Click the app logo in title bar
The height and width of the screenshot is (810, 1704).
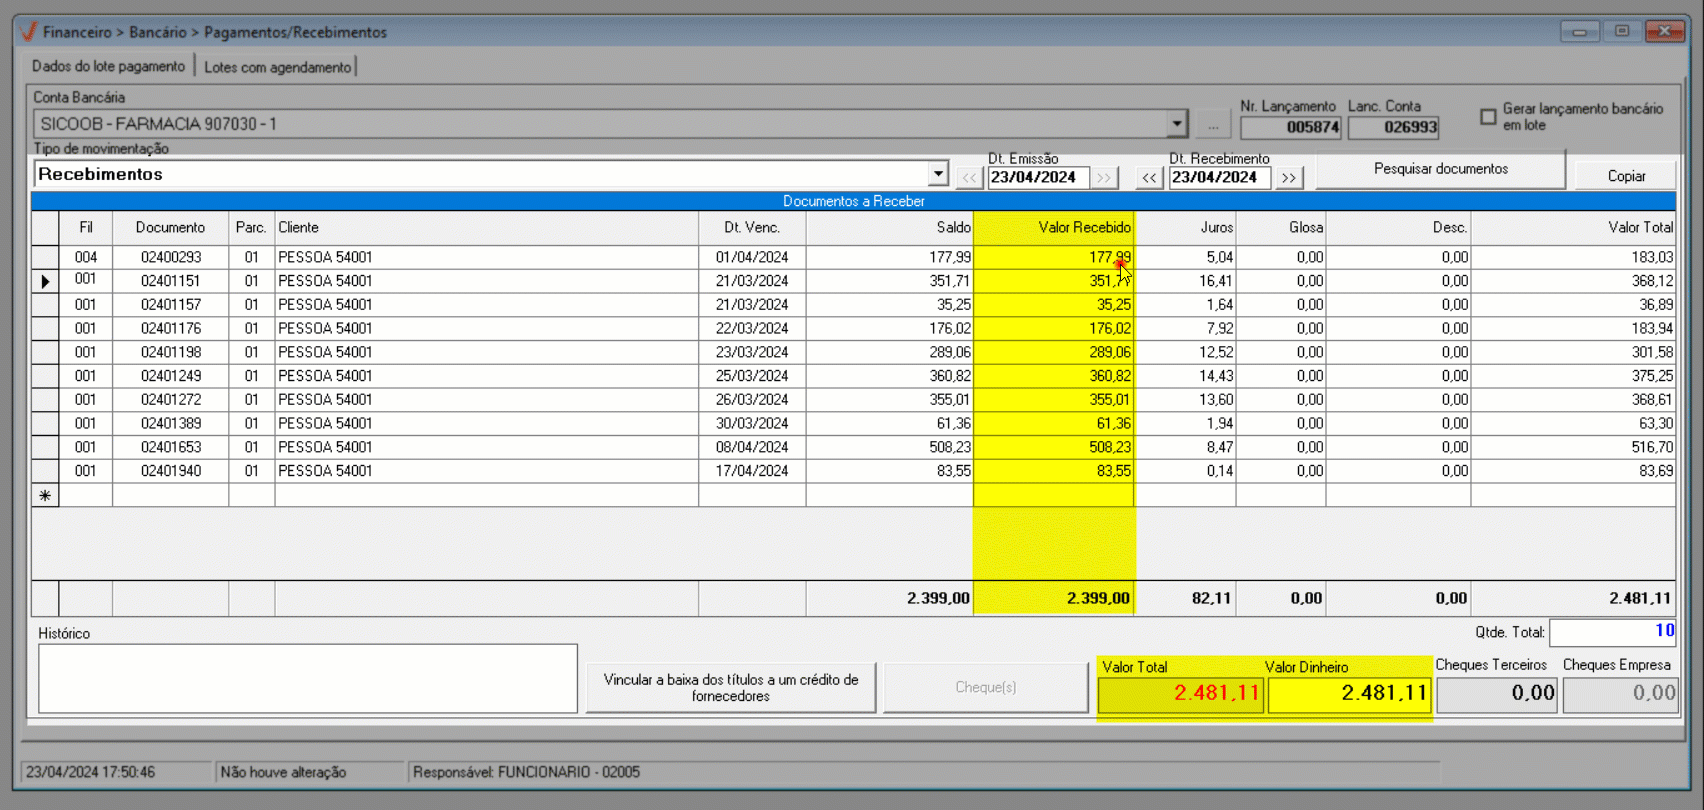point(29,32)
